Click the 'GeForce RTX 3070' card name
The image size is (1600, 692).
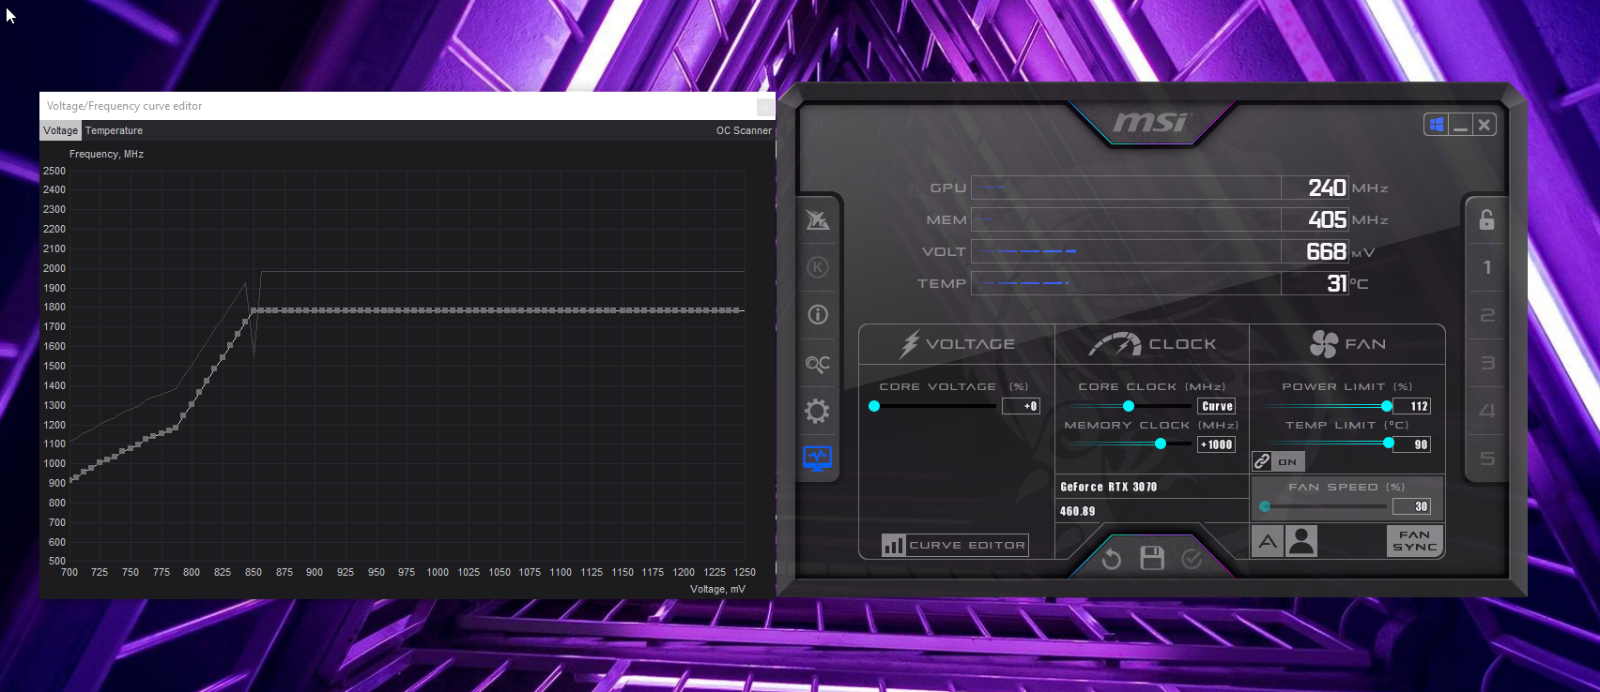[x=1108, y=487]
